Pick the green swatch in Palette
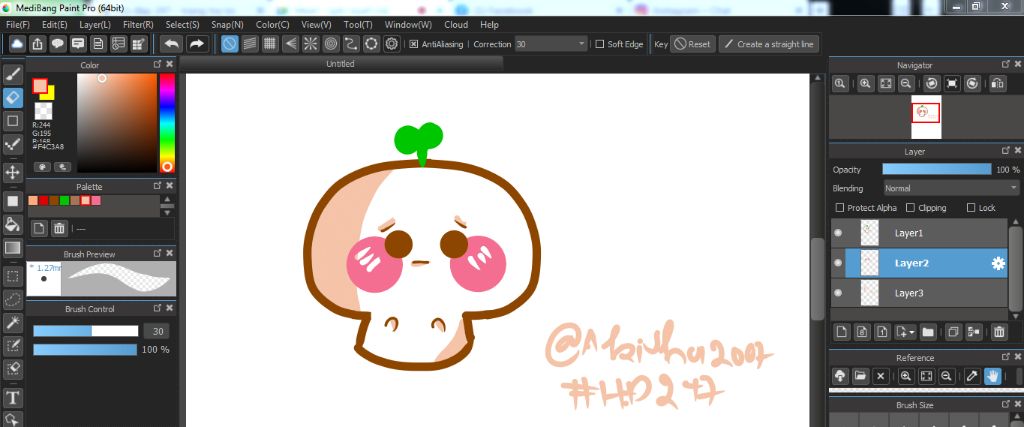The image size is (1024, 427). [x=65, y=200]
